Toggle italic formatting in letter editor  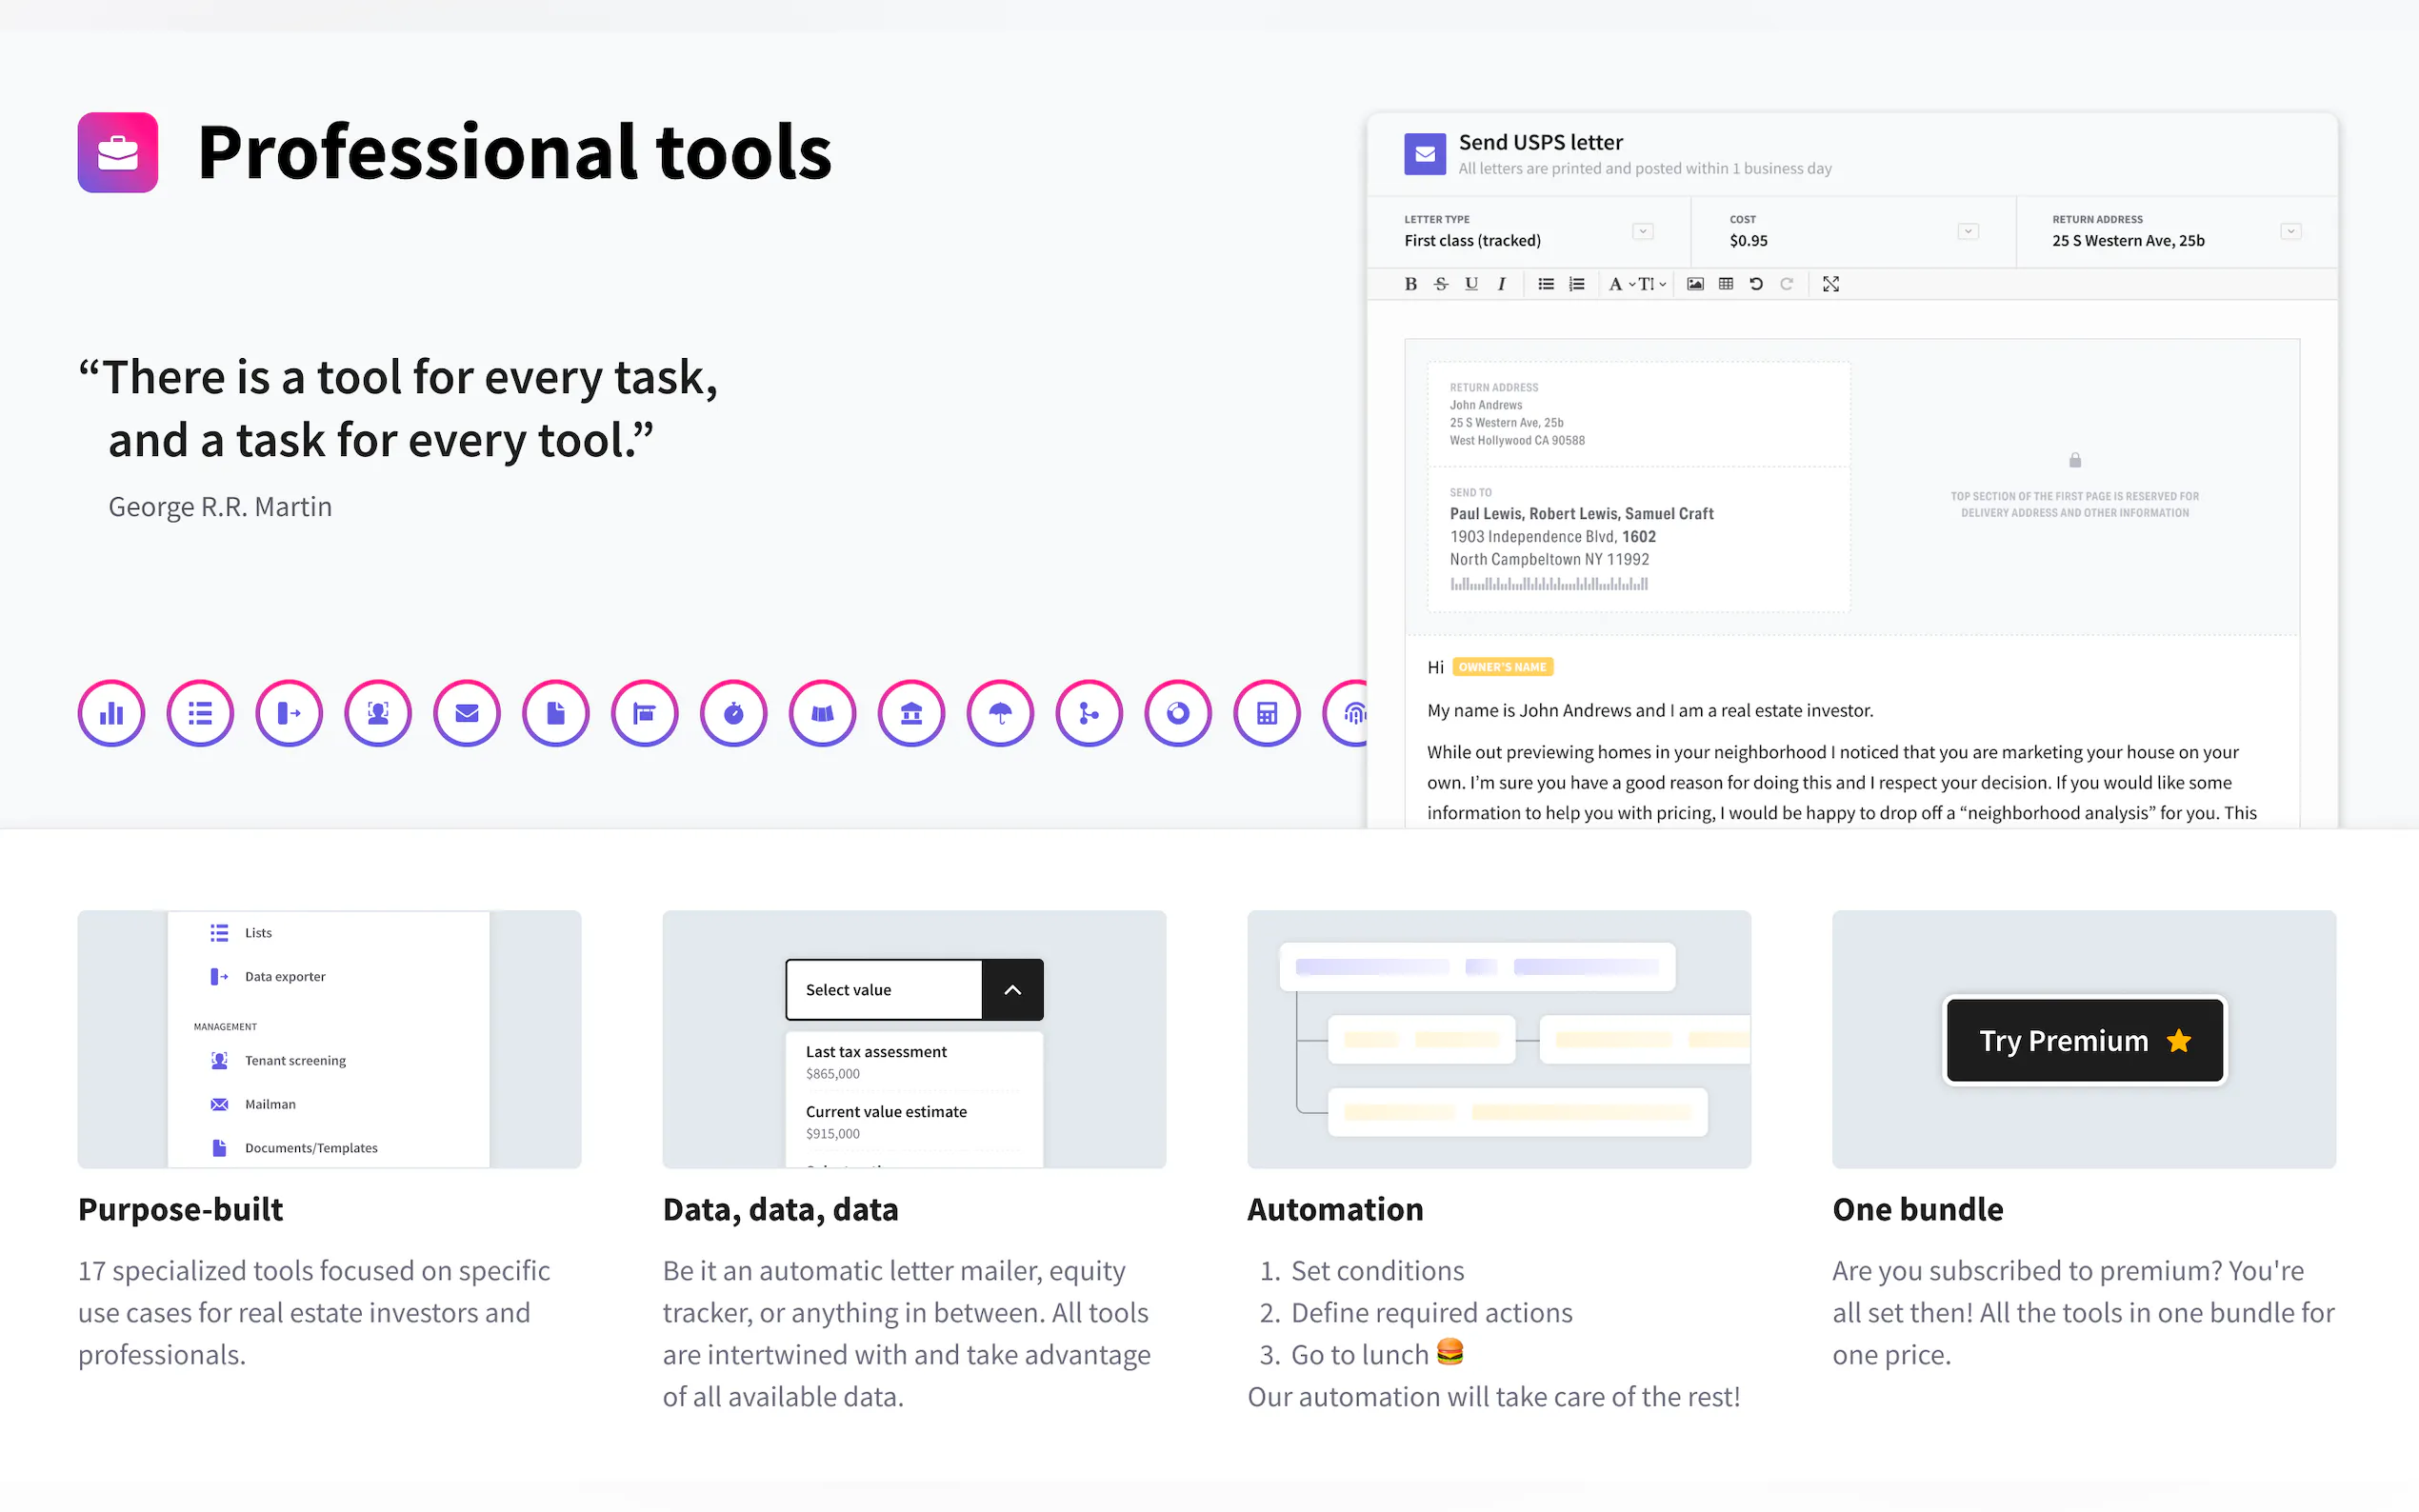[1501, 284]
